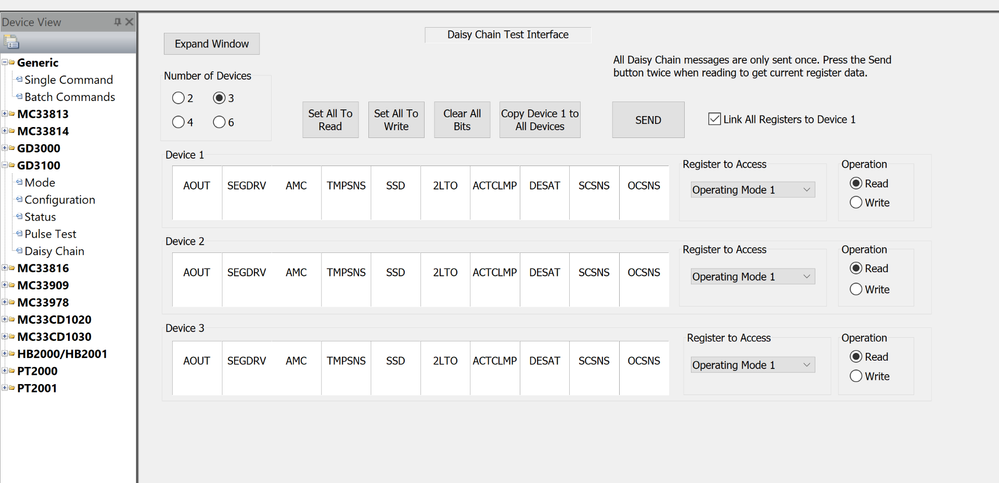Expand the MC33816 tree node
999x483 pixels.
tap(6, 268)
